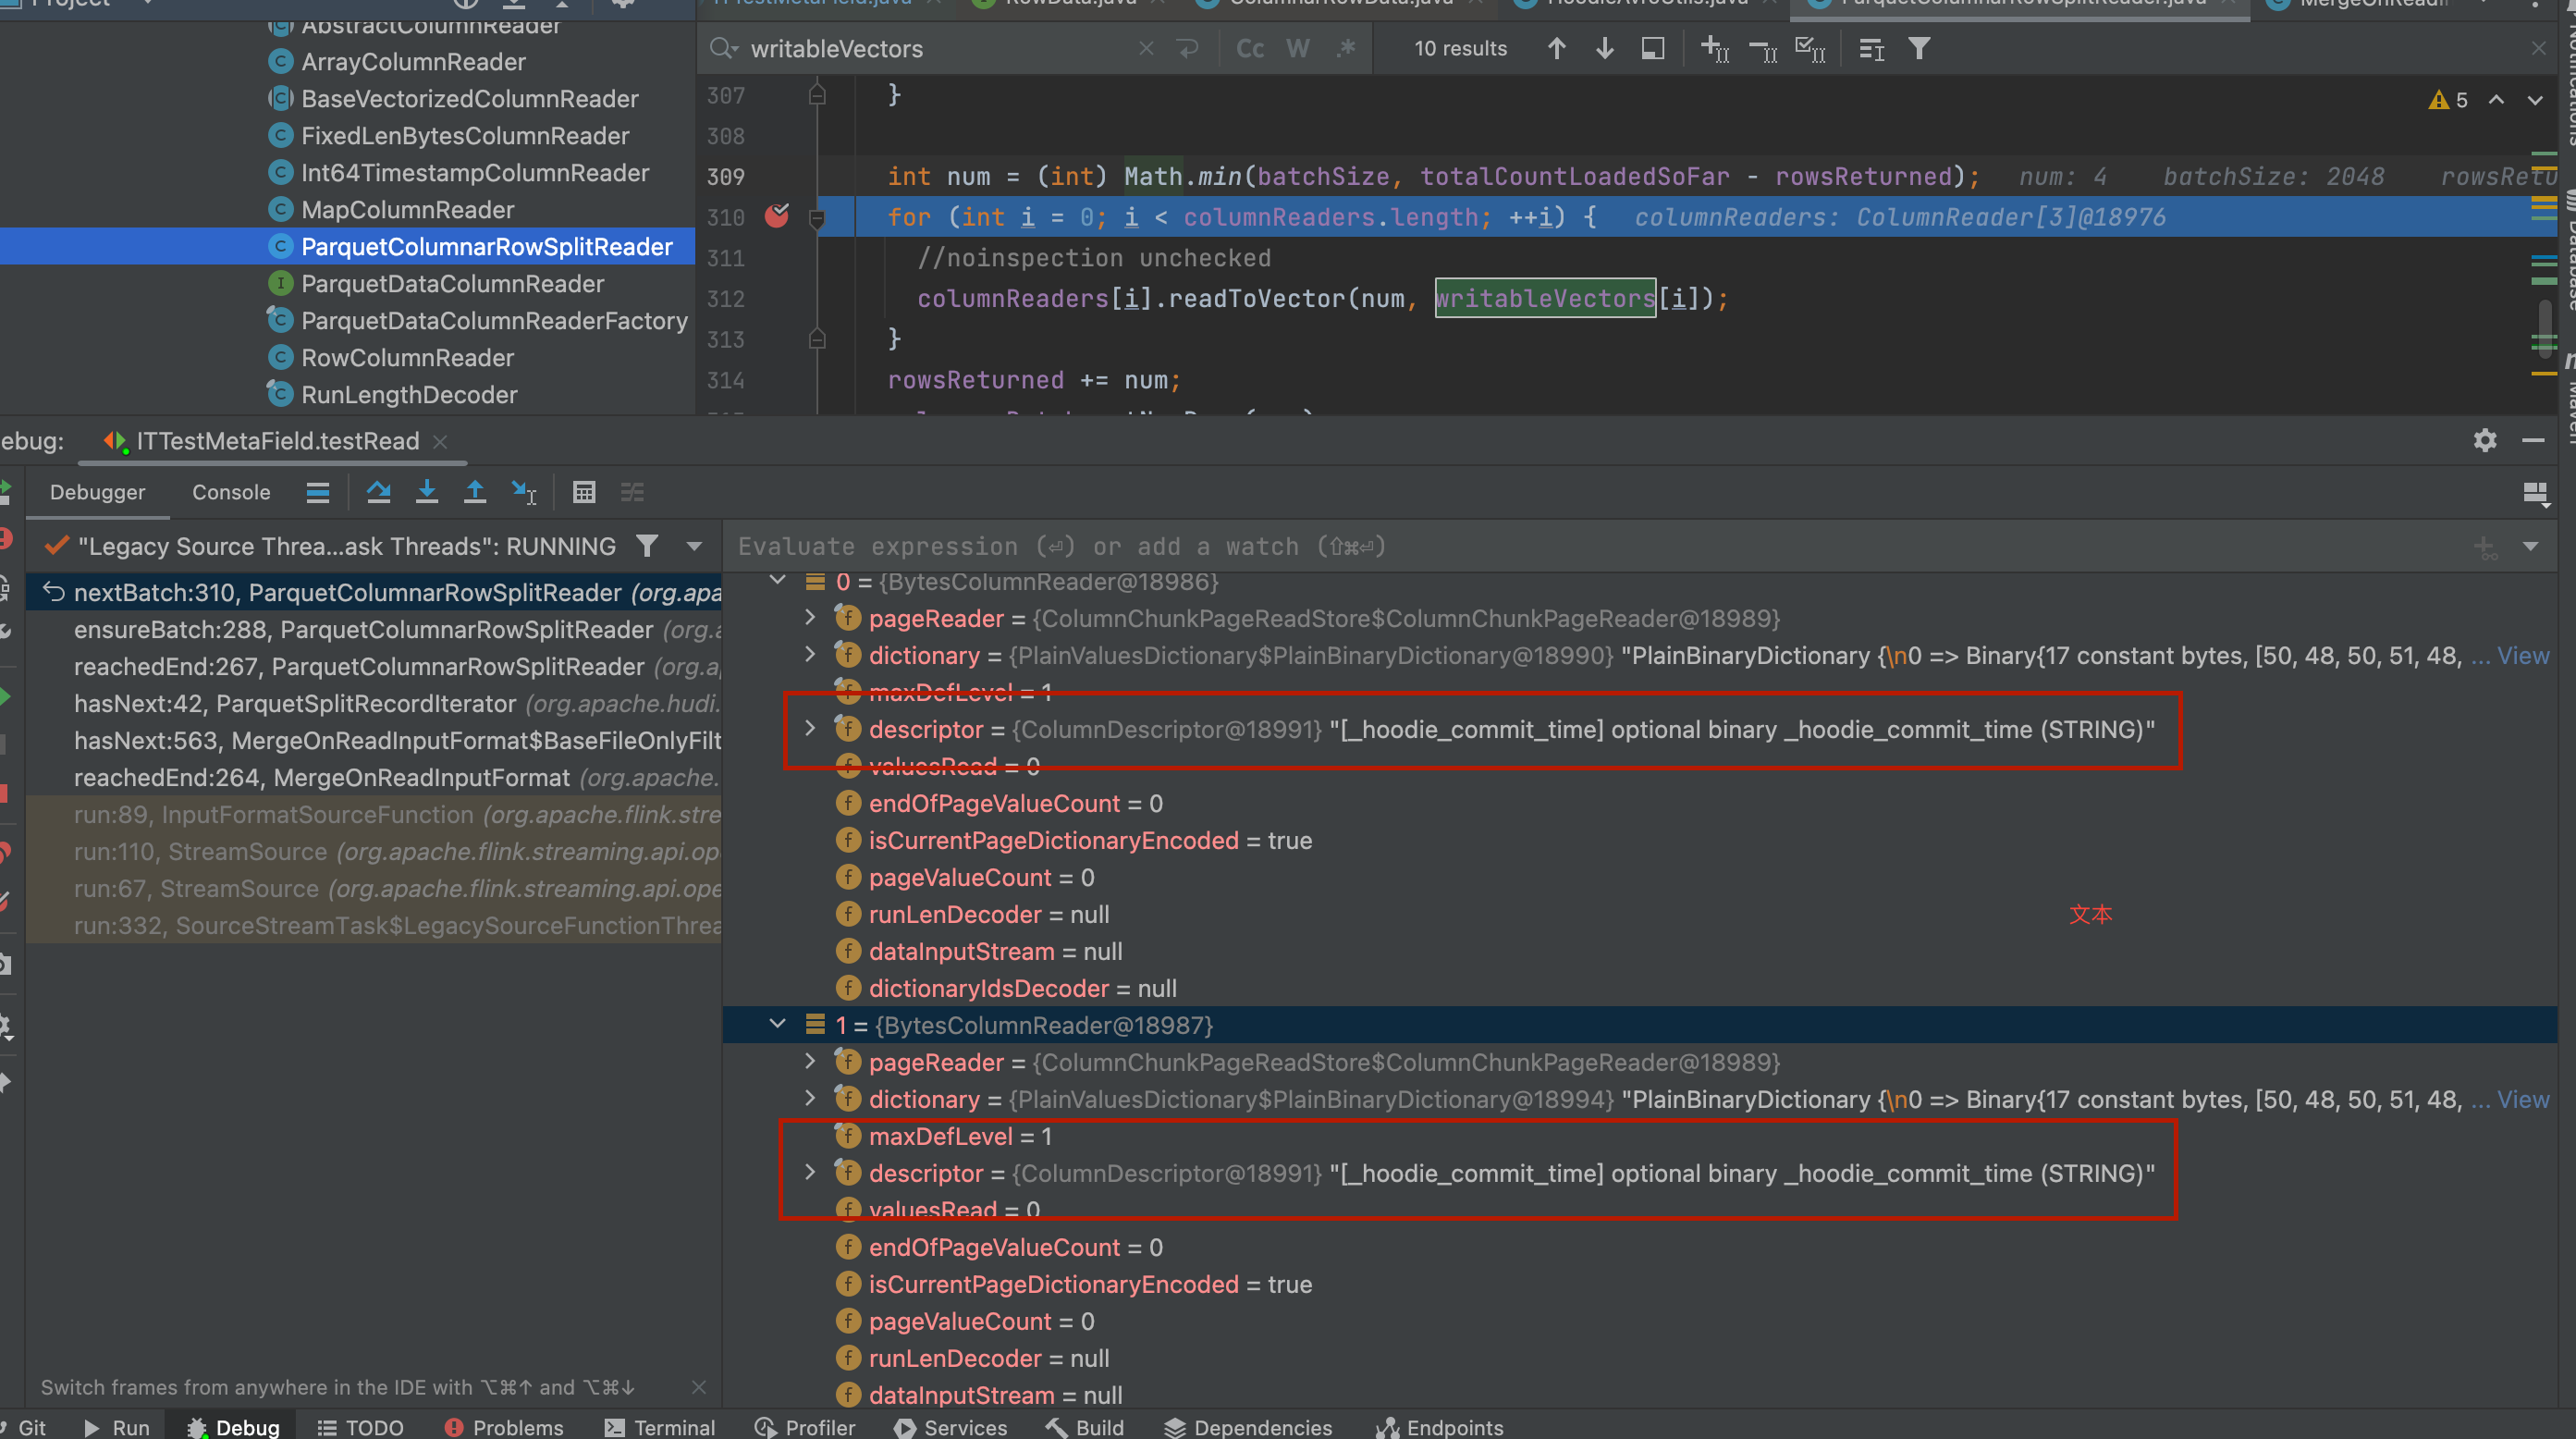
Task: Open Evaluate Expression calculator icon
Action: pos(584,492)
